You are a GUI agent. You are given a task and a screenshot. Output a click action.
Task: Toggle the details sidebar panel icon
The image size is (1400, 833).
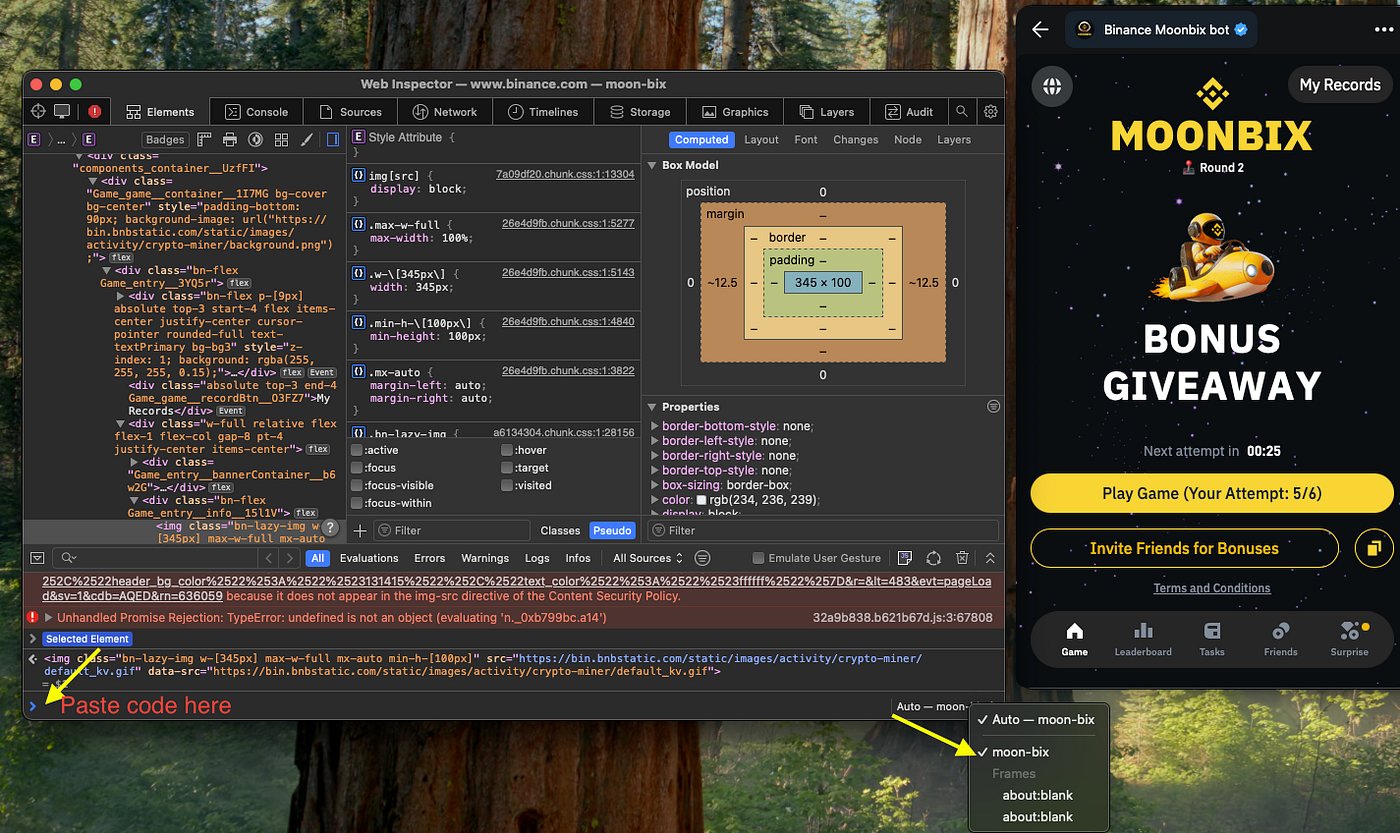click(x=331, y=140)
